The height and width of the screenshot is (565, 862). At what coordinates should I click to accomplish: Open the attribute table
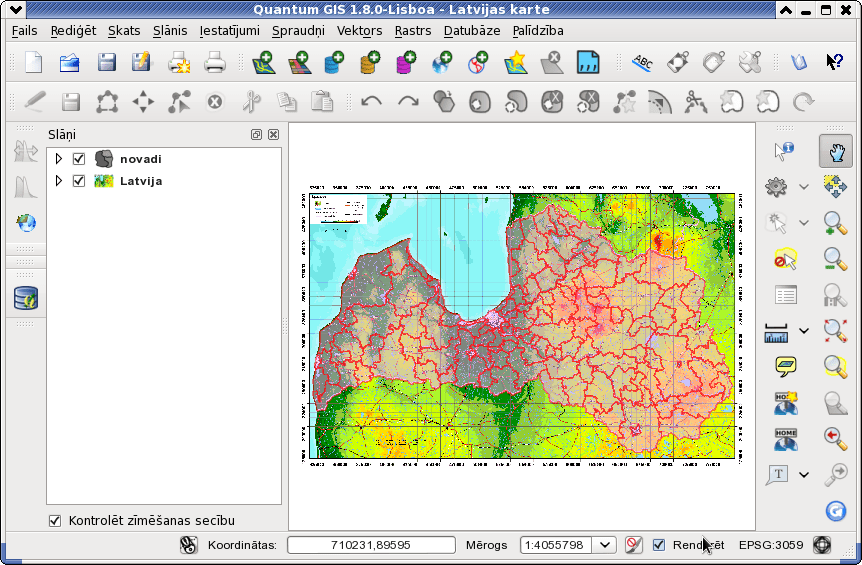click(x=786, y=295)
